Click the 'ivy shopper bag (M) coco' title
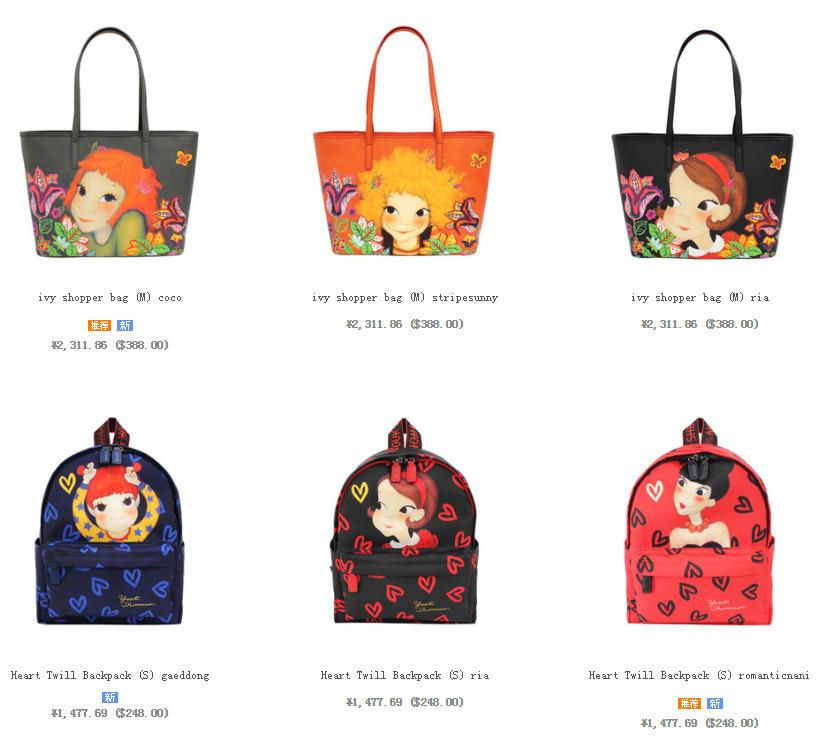Image resolution: width=834 pixels, height=748 pixels. pyautogui.click(x=110, y=297)
